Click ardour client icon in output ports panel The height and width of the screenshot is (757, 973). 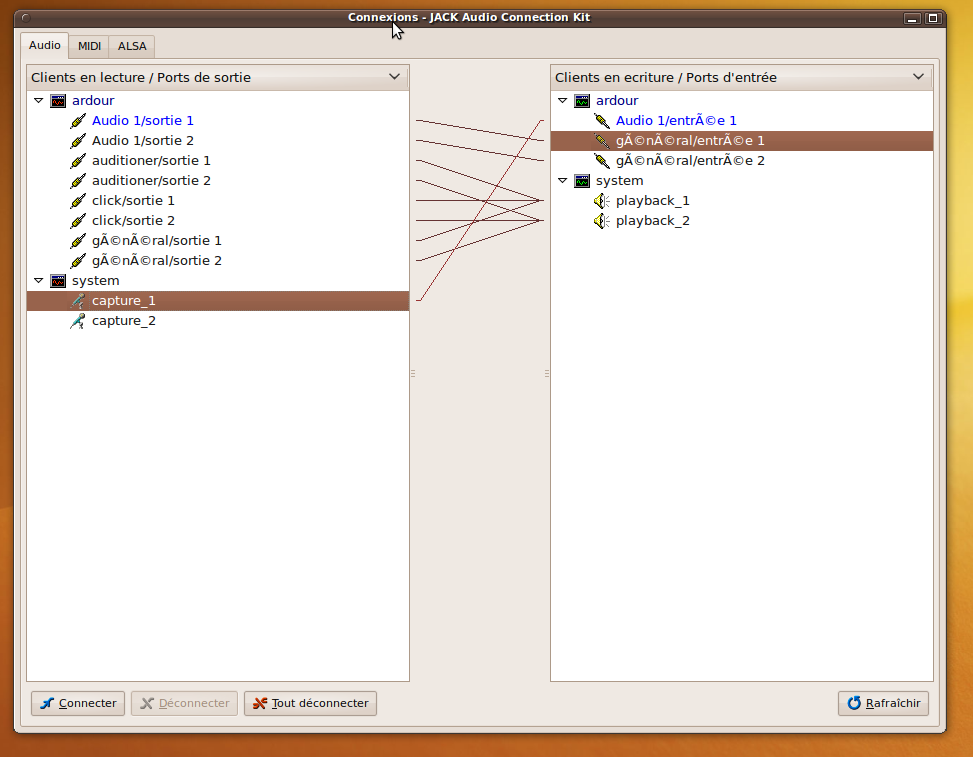pyautogui.click(x=58, y=101)
